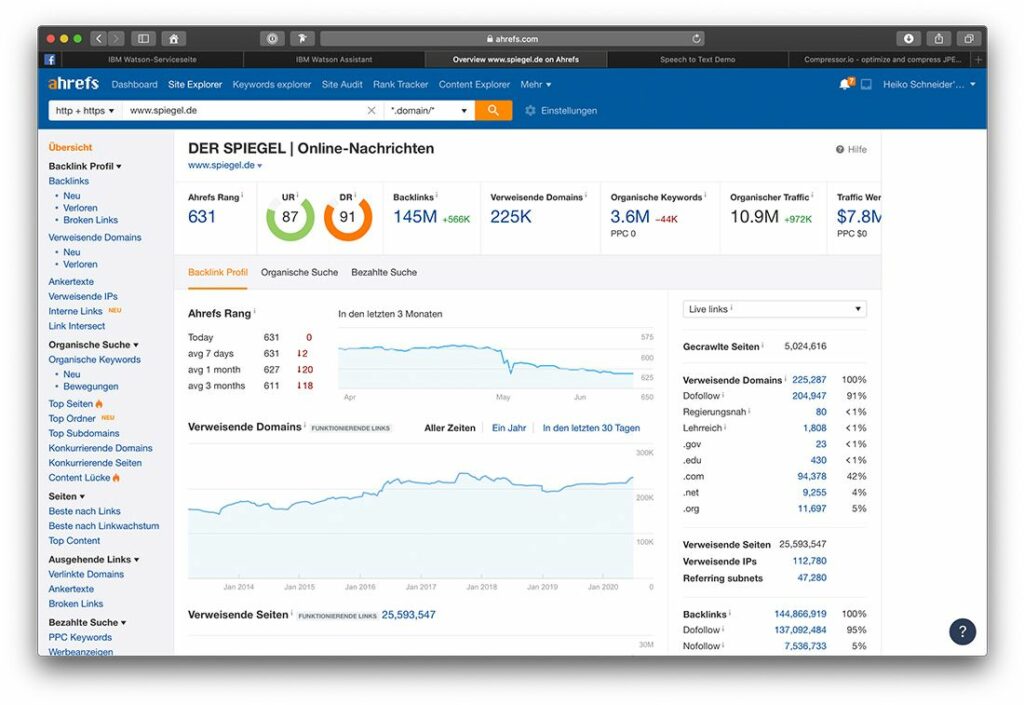Open the notifications bell
Image resolution: width=1024 pixels, height=705 pixels.
coord(843,84)
